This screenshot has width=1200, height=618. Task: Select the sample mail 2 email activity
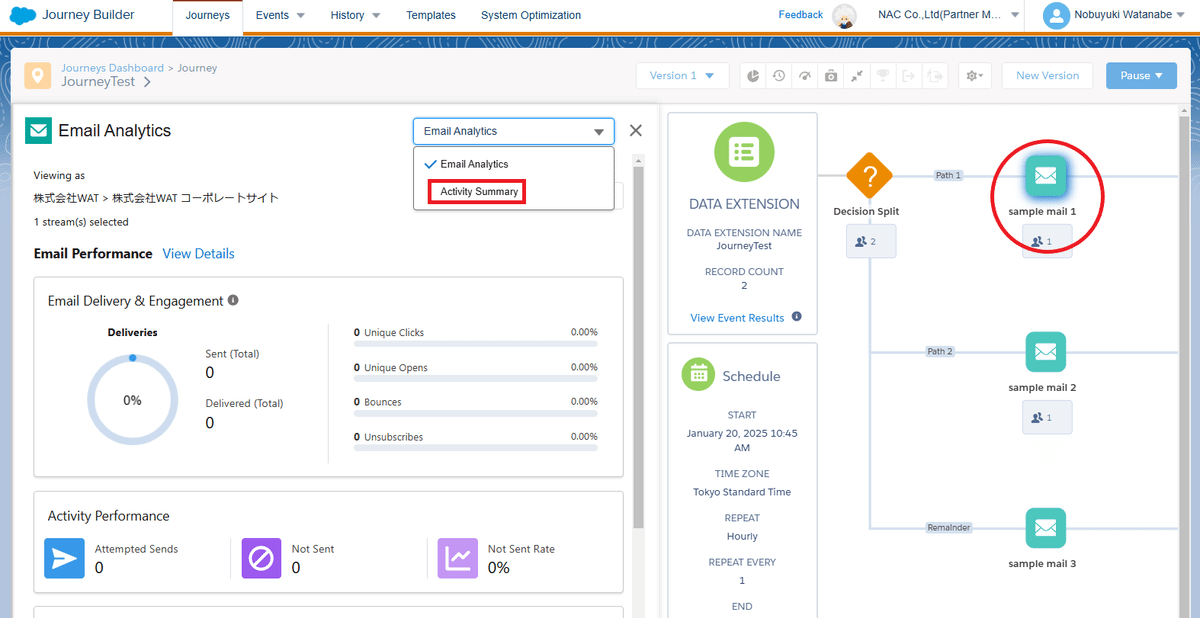coord(1045,352)
